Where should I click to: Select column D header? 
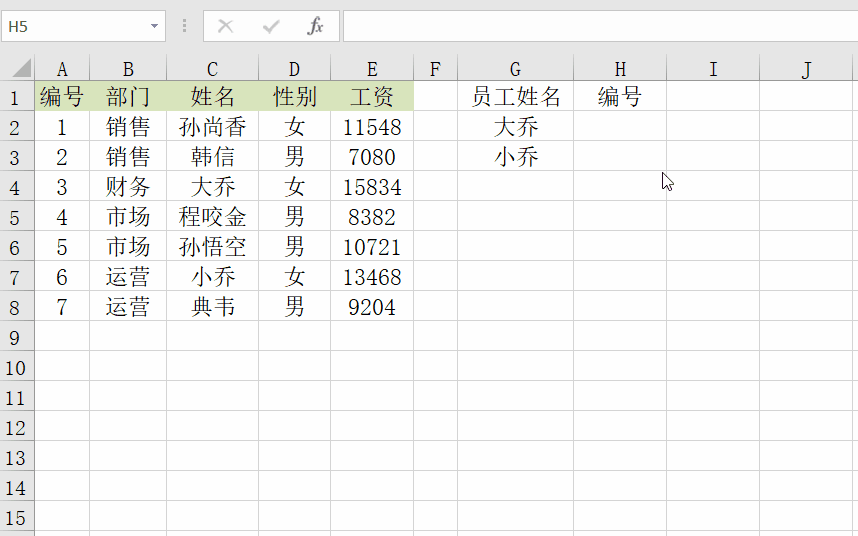coord(294,69)
